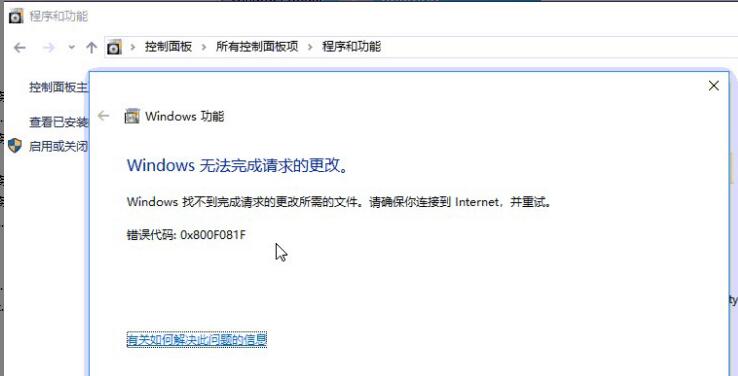
Task: Open the 查看已安装的更新 sidebar link
Action: (x=58, y=122)
